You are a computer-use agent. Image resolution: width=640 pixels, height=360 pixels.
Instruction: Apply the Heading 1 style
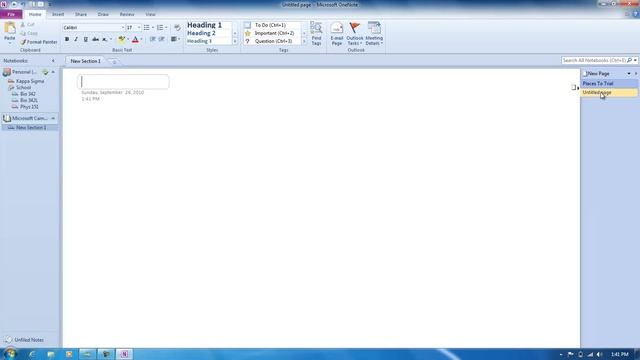point(204,25)
